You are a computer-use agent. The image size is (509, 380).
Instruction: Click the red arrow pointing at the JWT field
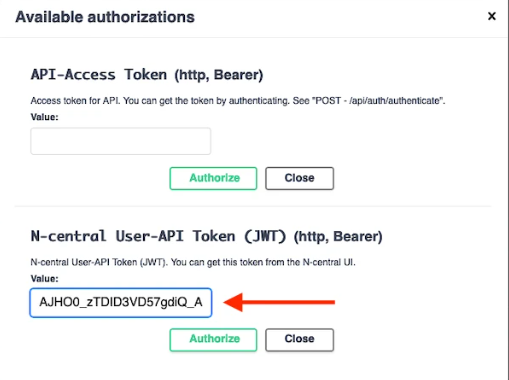[x=279, y=302]
